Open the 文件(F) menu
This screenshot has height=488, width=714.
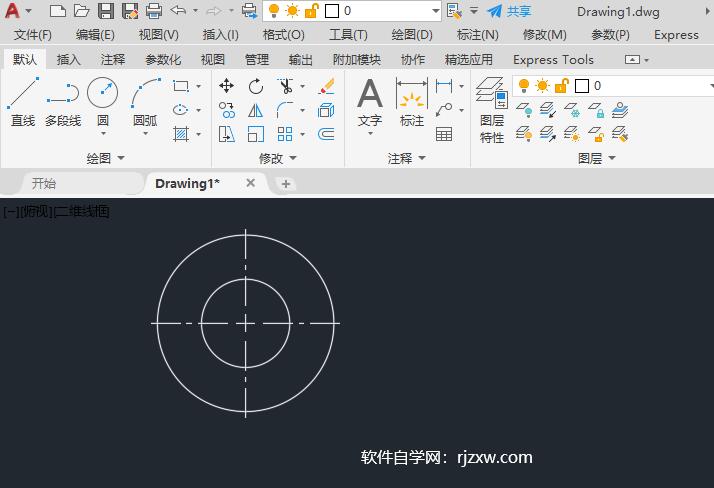click(x=32, y=35)
